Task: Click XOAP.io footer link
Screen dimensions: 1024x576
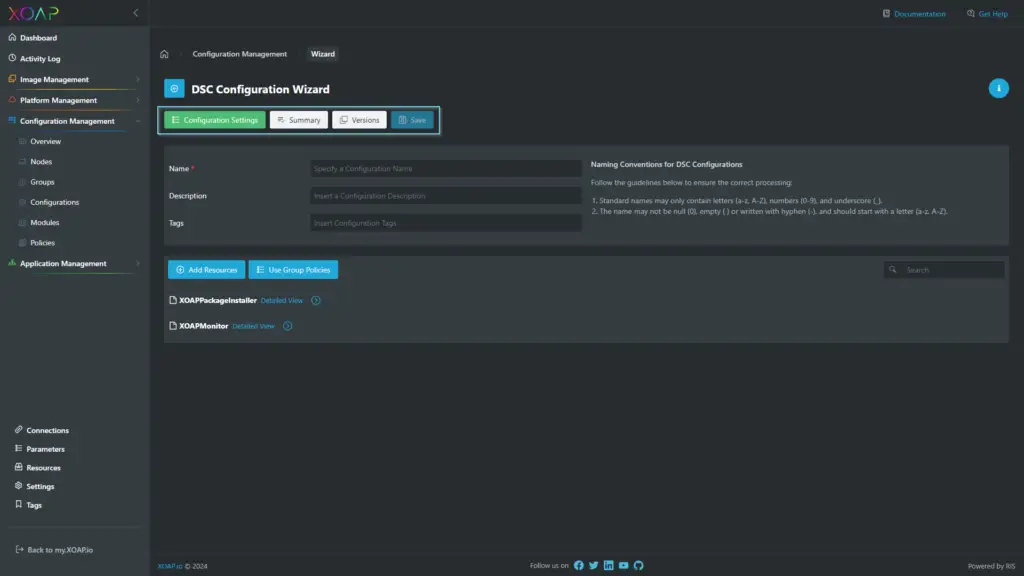Action: click(170, 566)
